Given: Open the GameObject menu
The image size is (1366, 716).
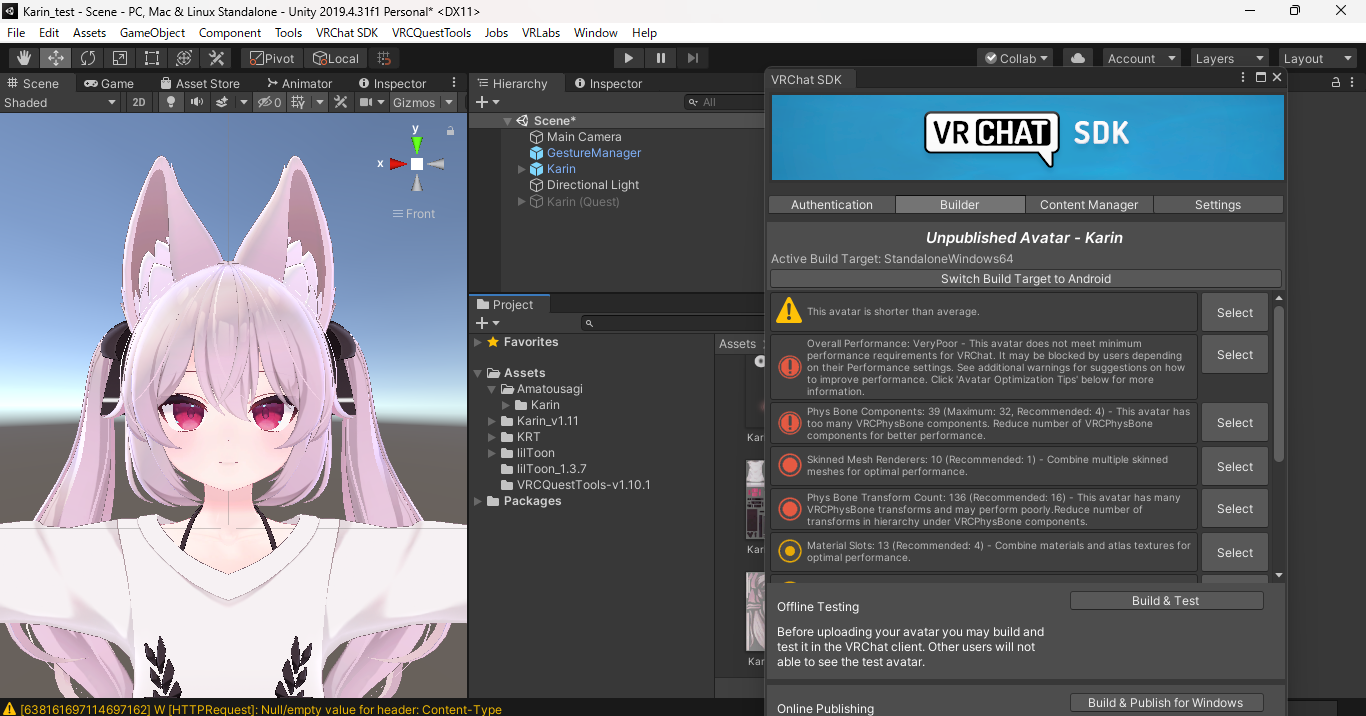Looking at the screenshot, I should (x=153, y=32).
